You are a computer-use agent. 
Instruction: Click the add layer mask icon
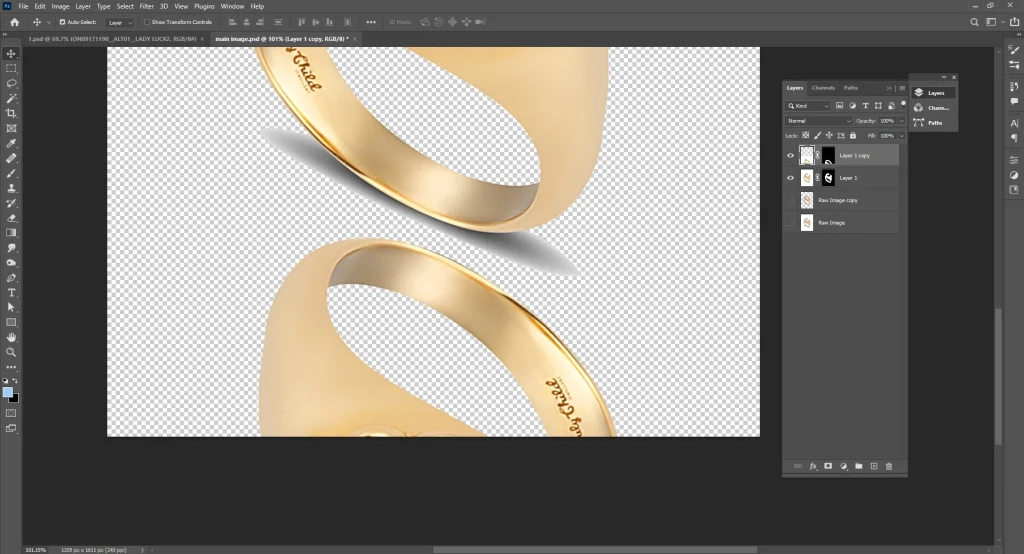828,466
